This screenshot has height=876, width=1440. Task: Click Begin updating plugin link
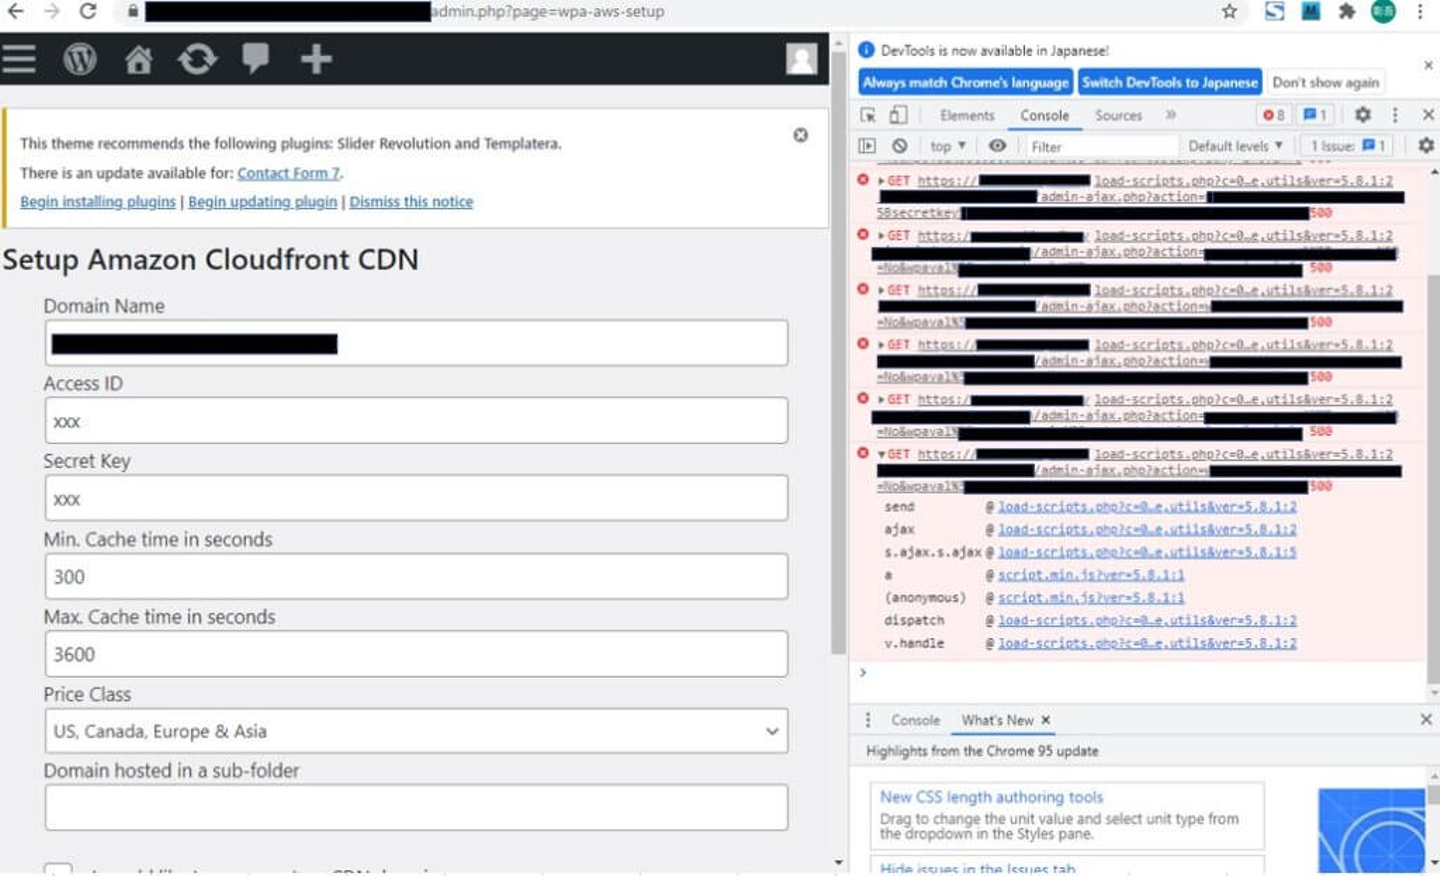click(x=263, y=202)
